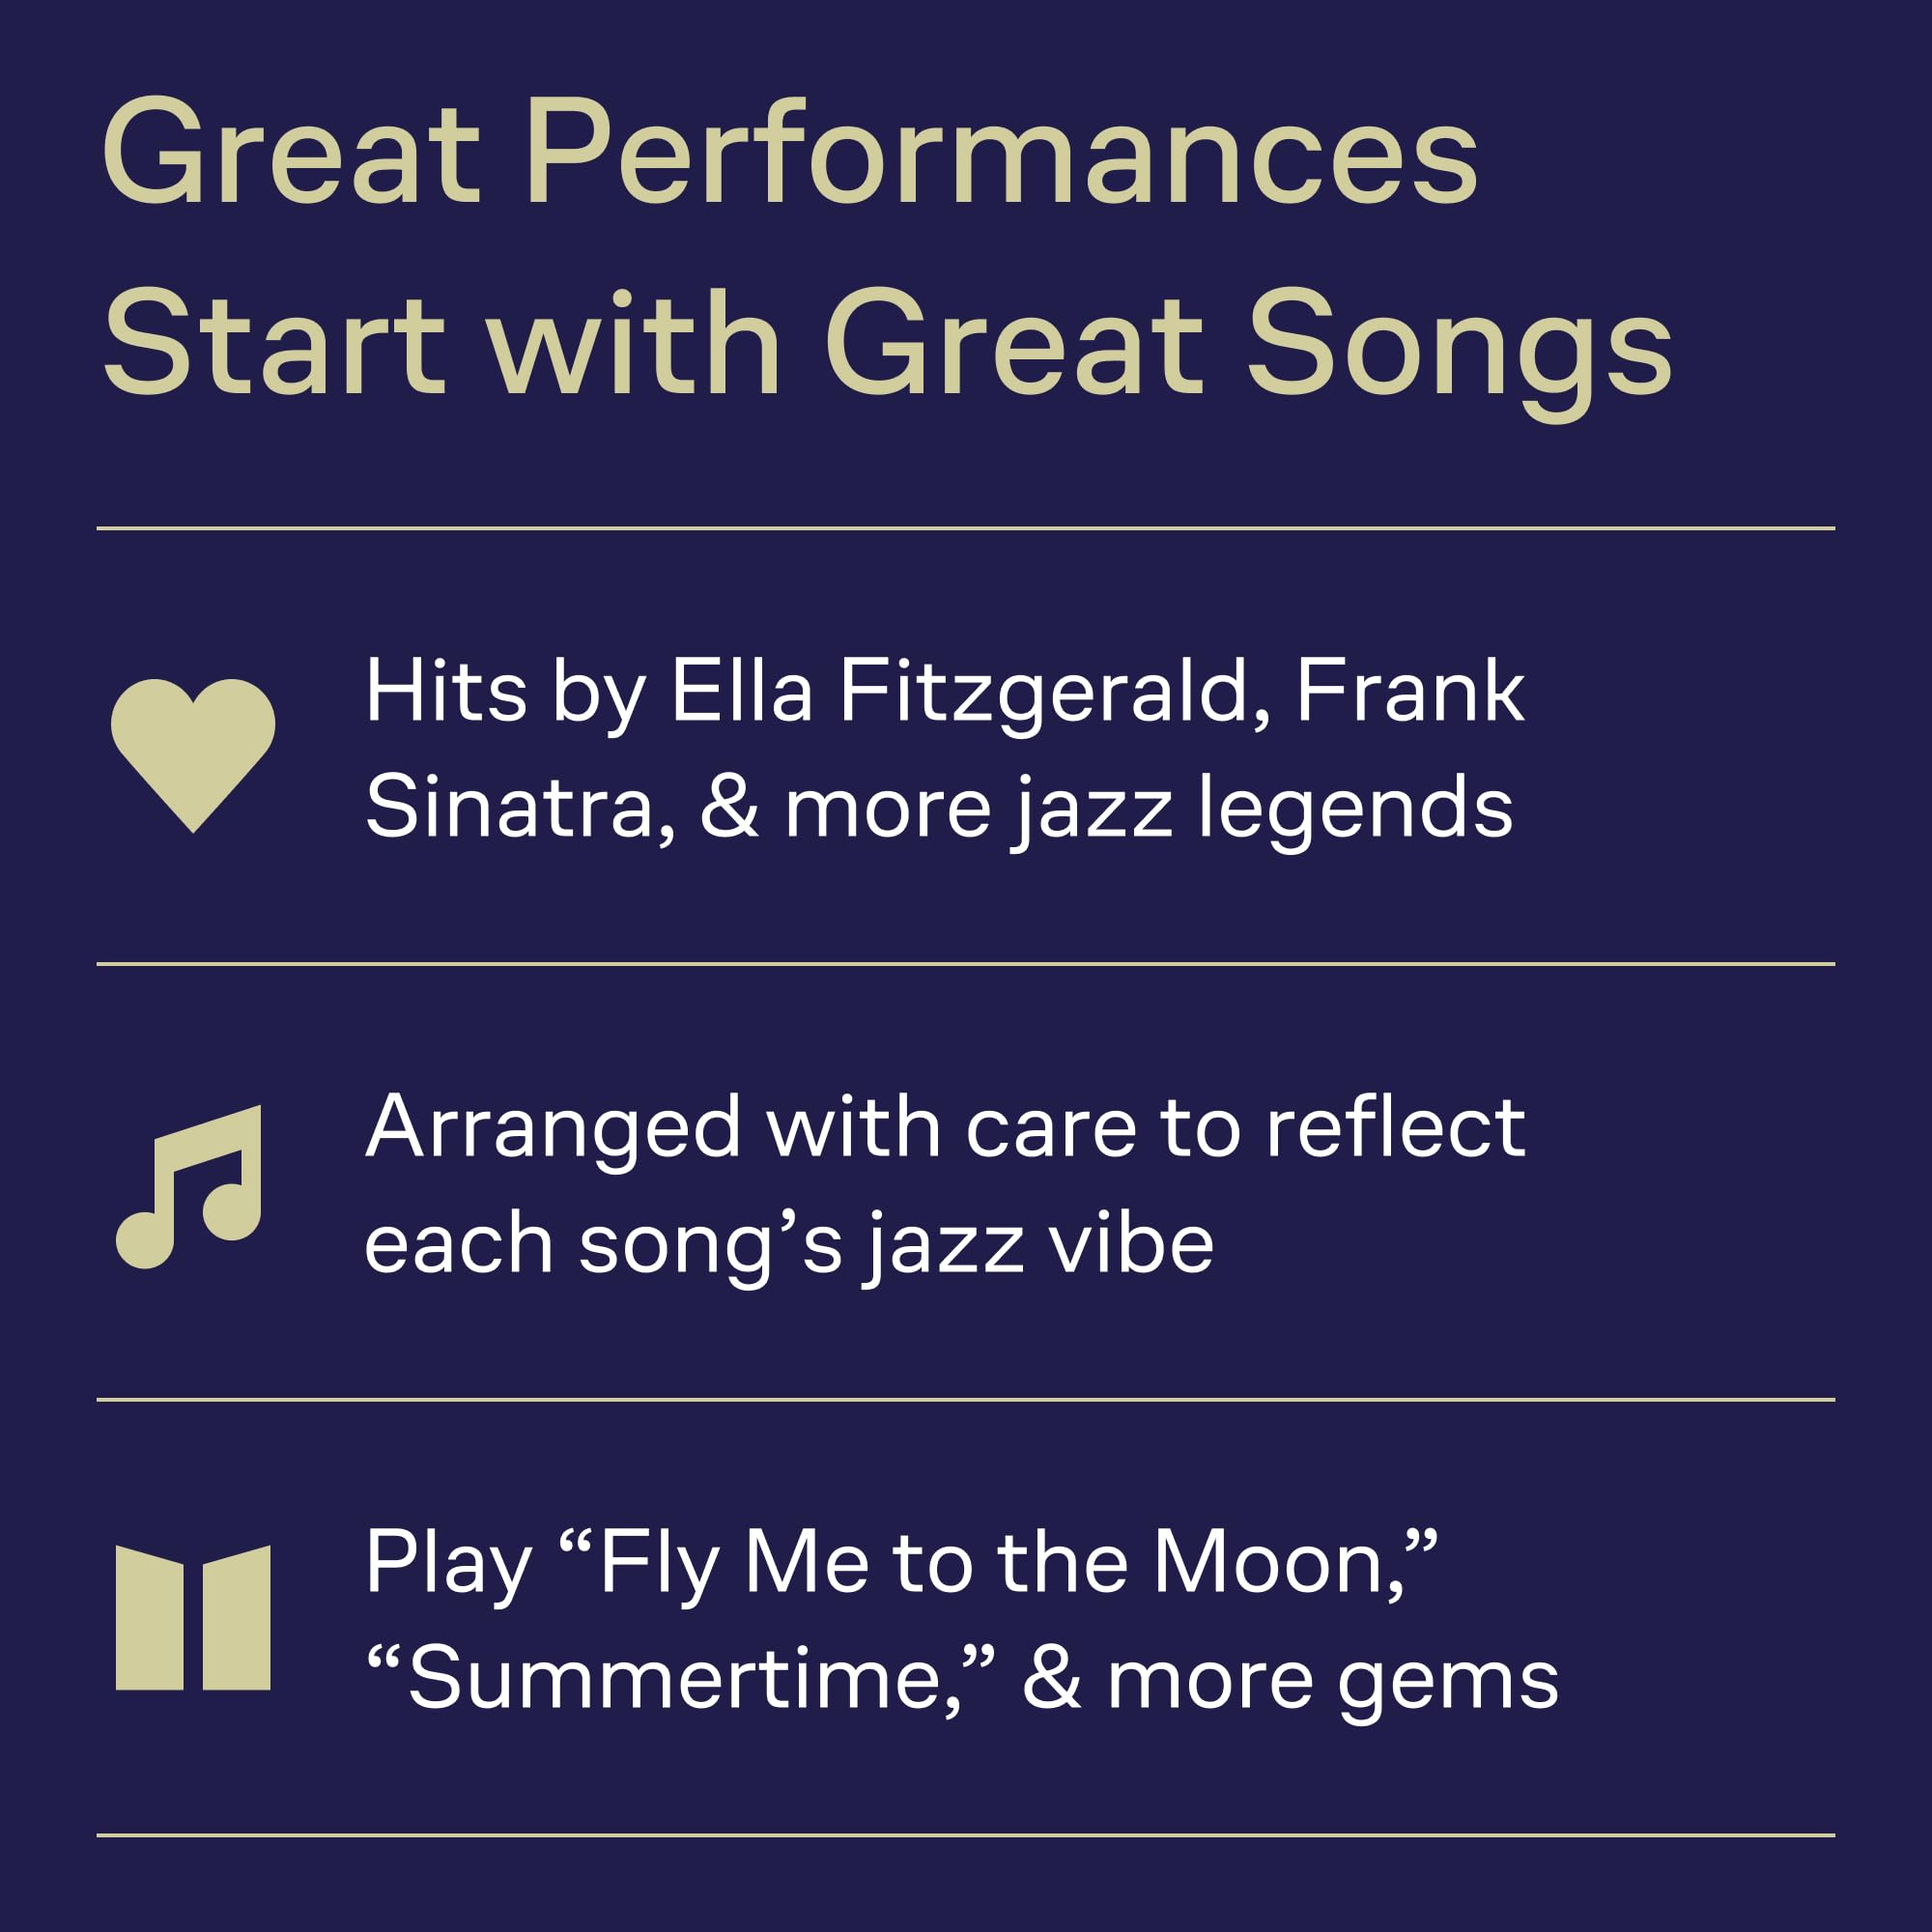Click the divider between music and book sections
Viewport: 1932px width, 1932px height.
(x=965, y=1400)
